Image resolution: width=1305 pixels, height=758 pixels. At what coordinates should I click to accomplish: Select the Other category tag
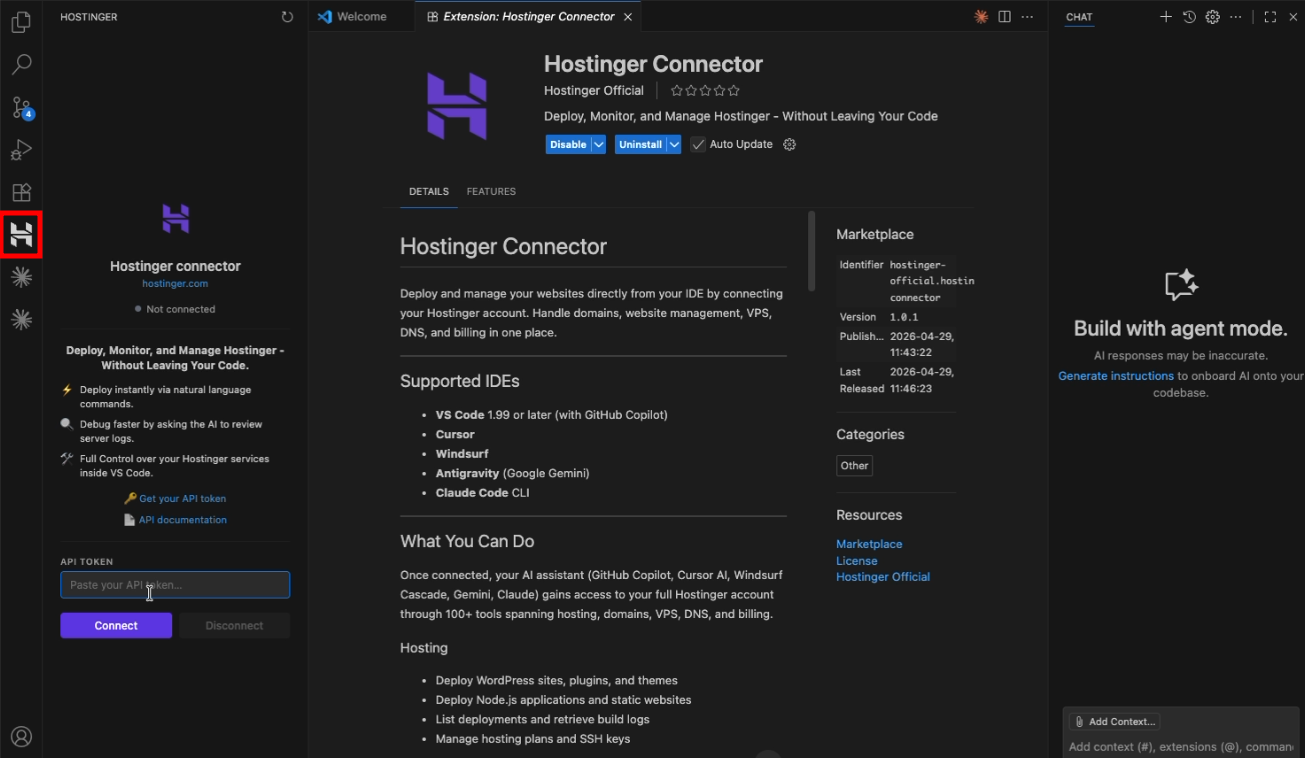coord(855,466)
